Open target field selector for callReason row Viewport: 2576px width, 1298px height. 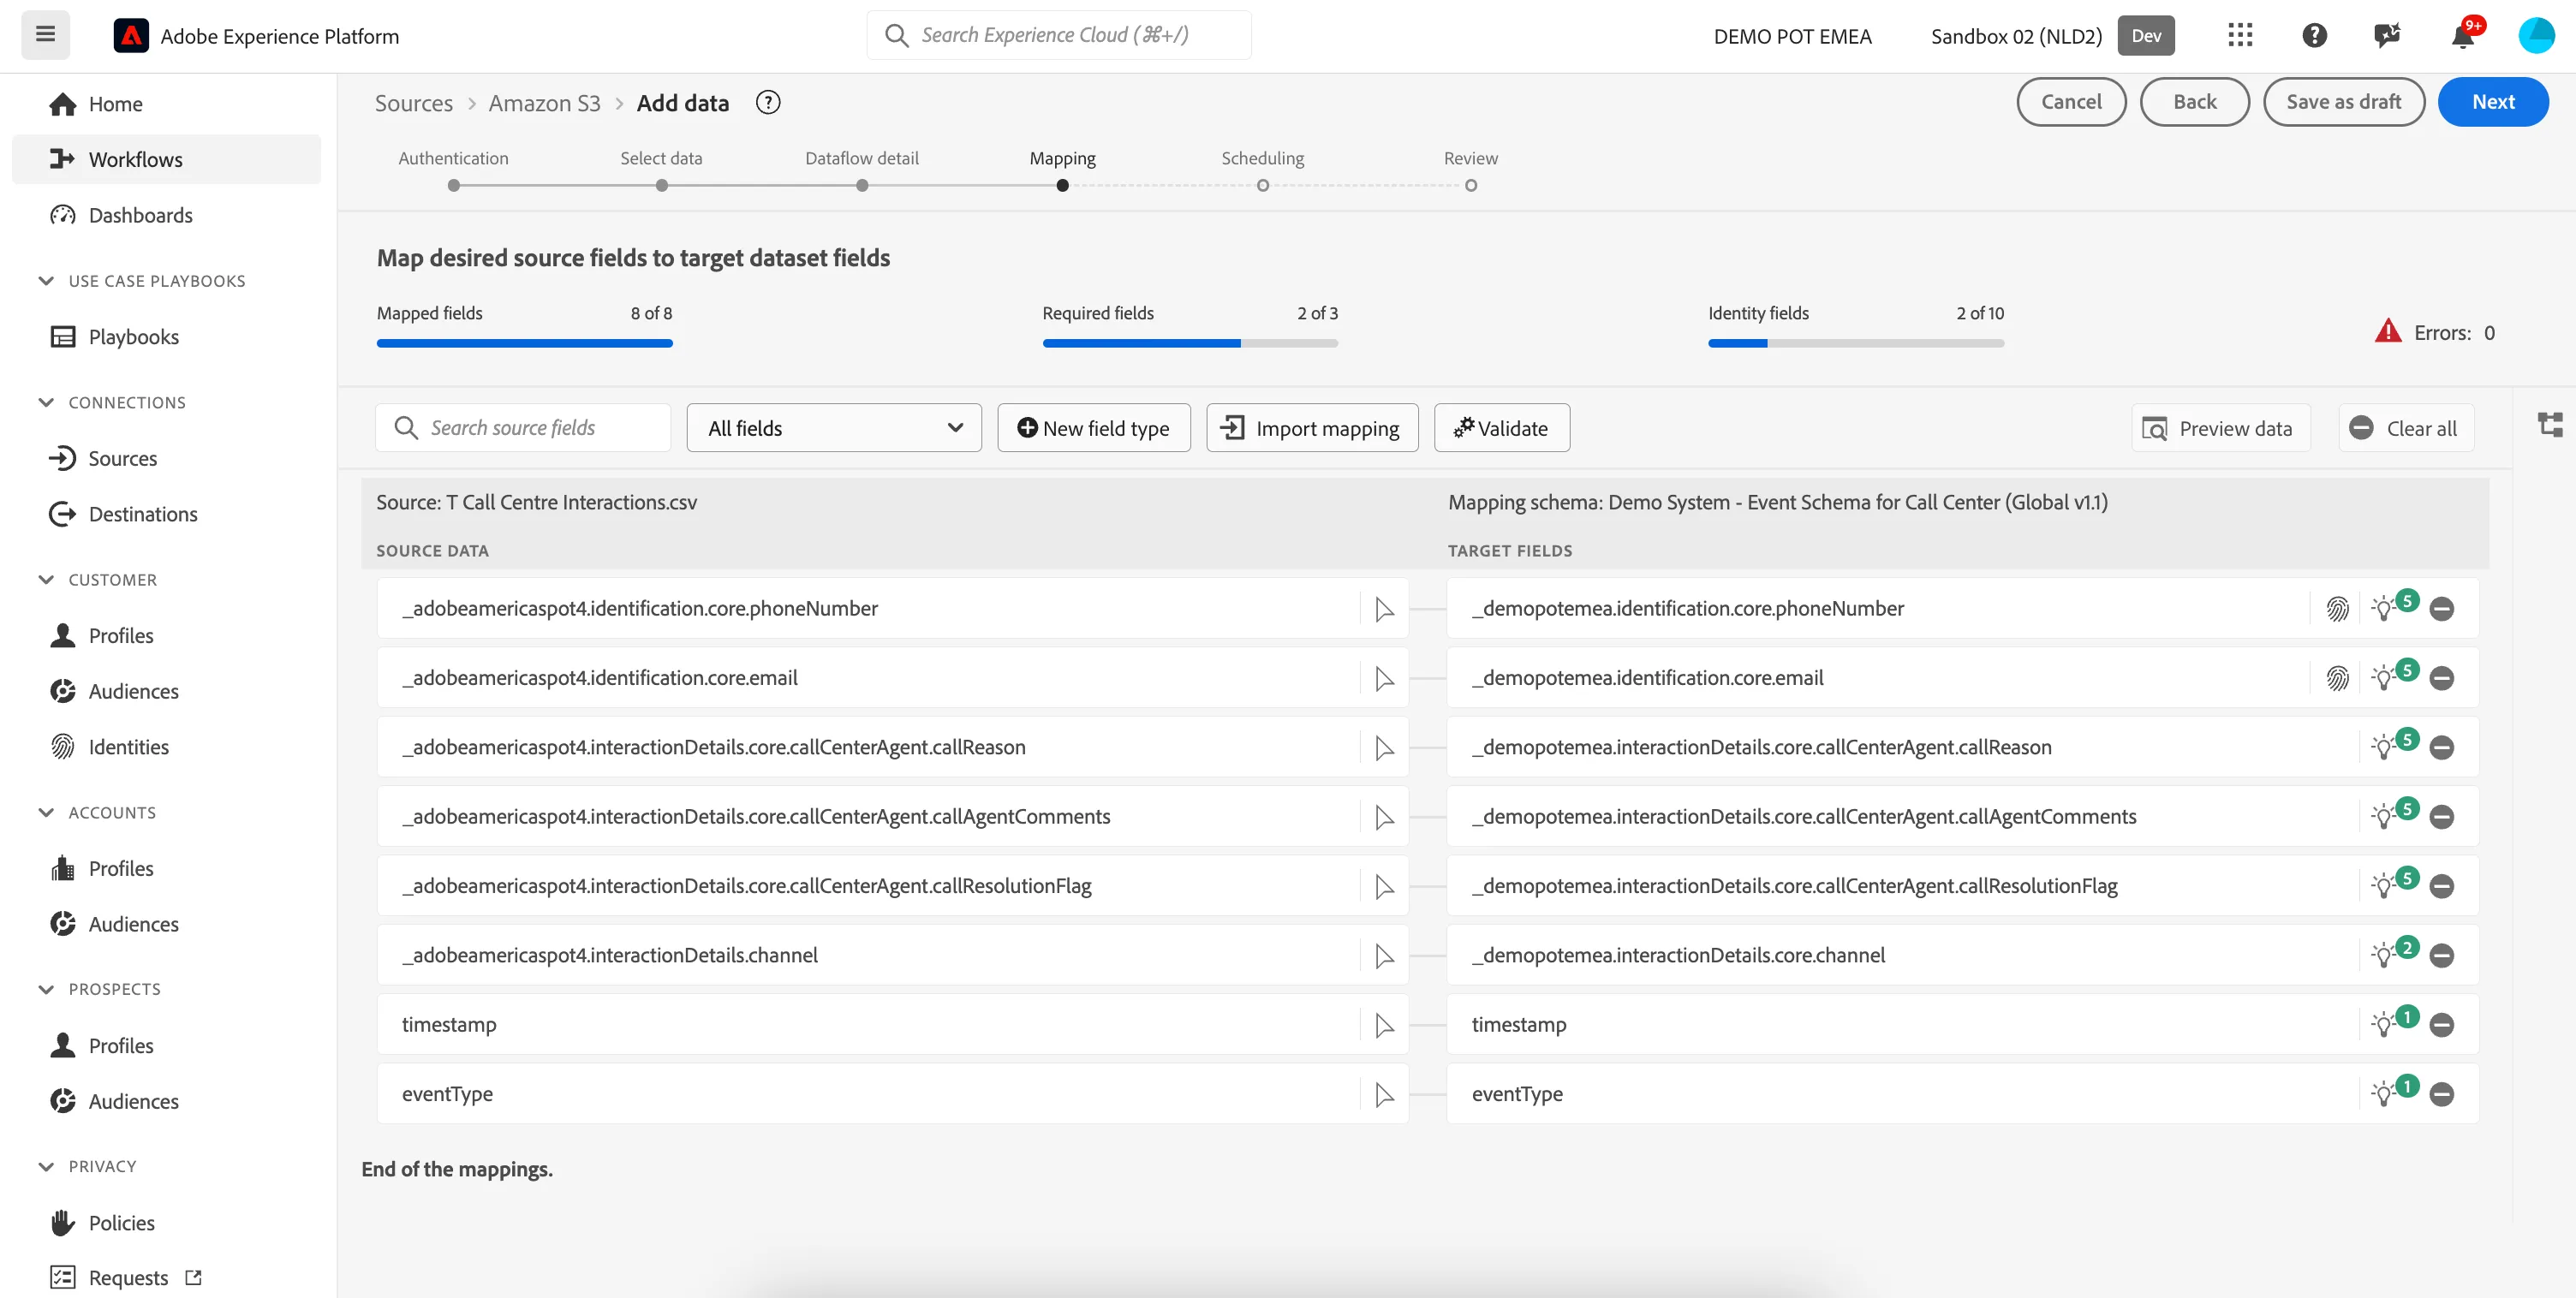coord(1384,748)
